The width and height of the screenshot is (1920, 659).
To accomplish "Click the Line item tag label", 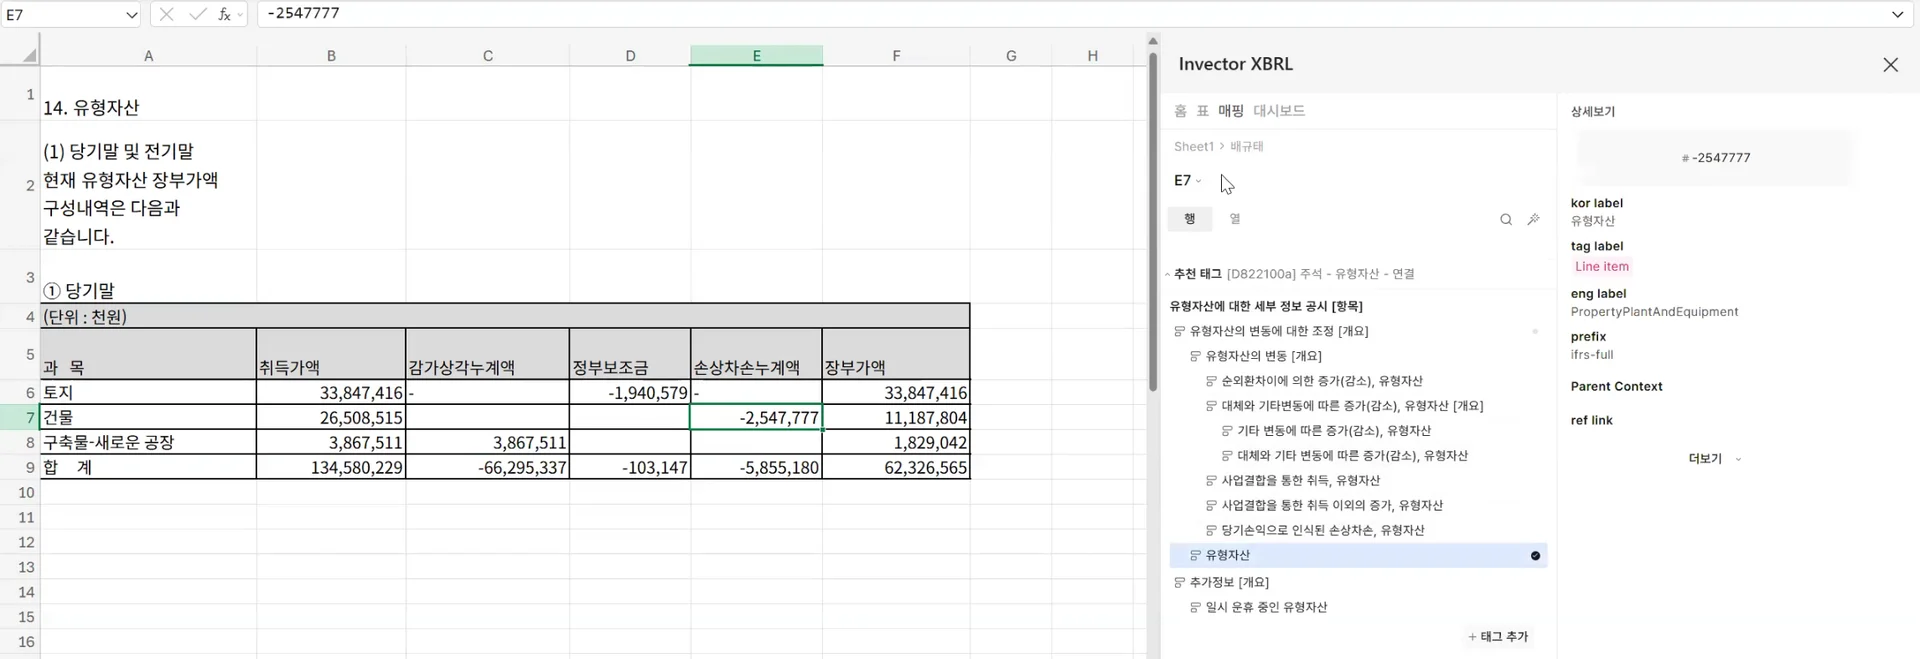I will [1601, 267].
